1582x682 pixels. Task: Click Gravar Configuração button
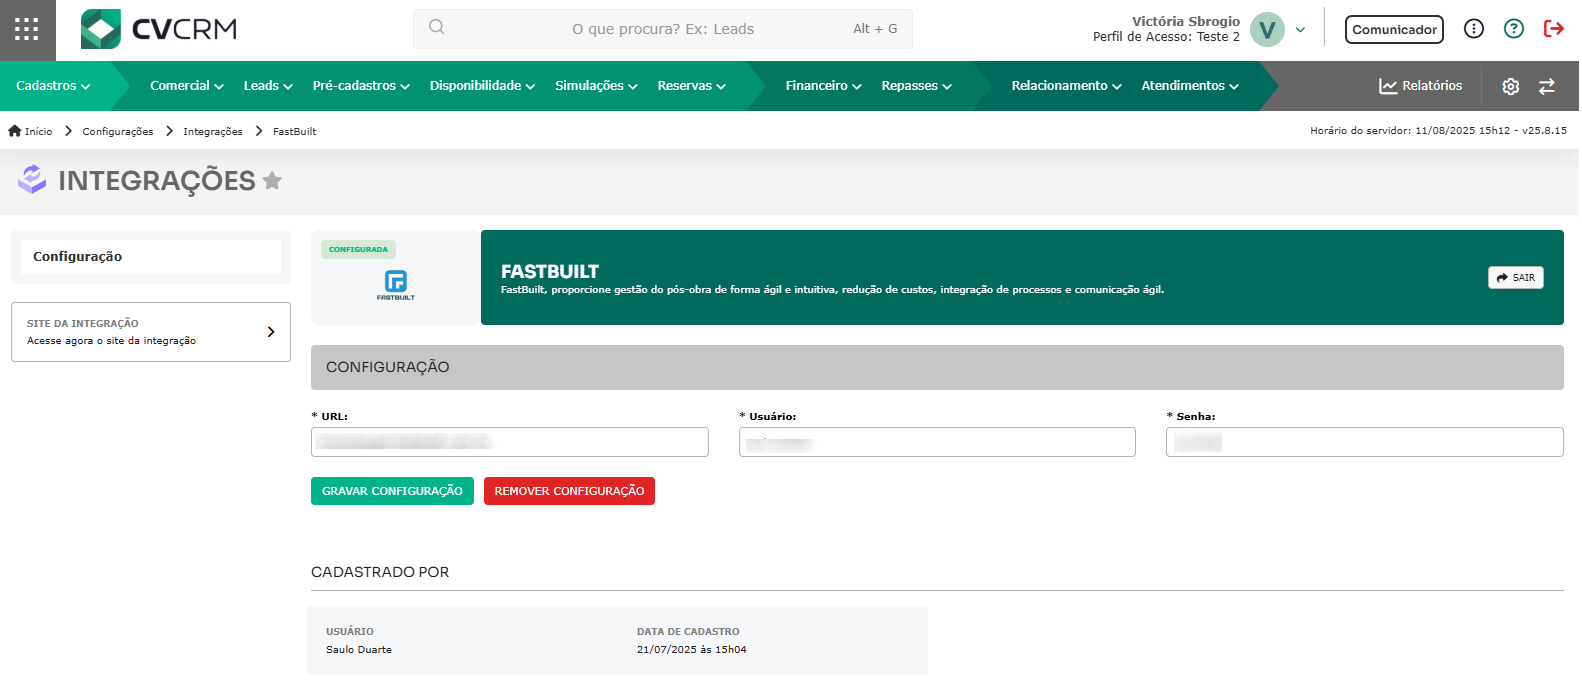coord(392,491)
